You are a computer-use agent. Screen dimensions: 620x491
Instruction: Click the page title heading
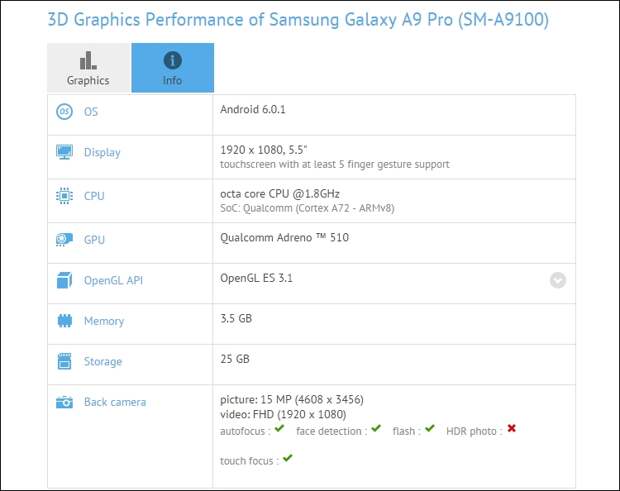(x=298, y=19)
